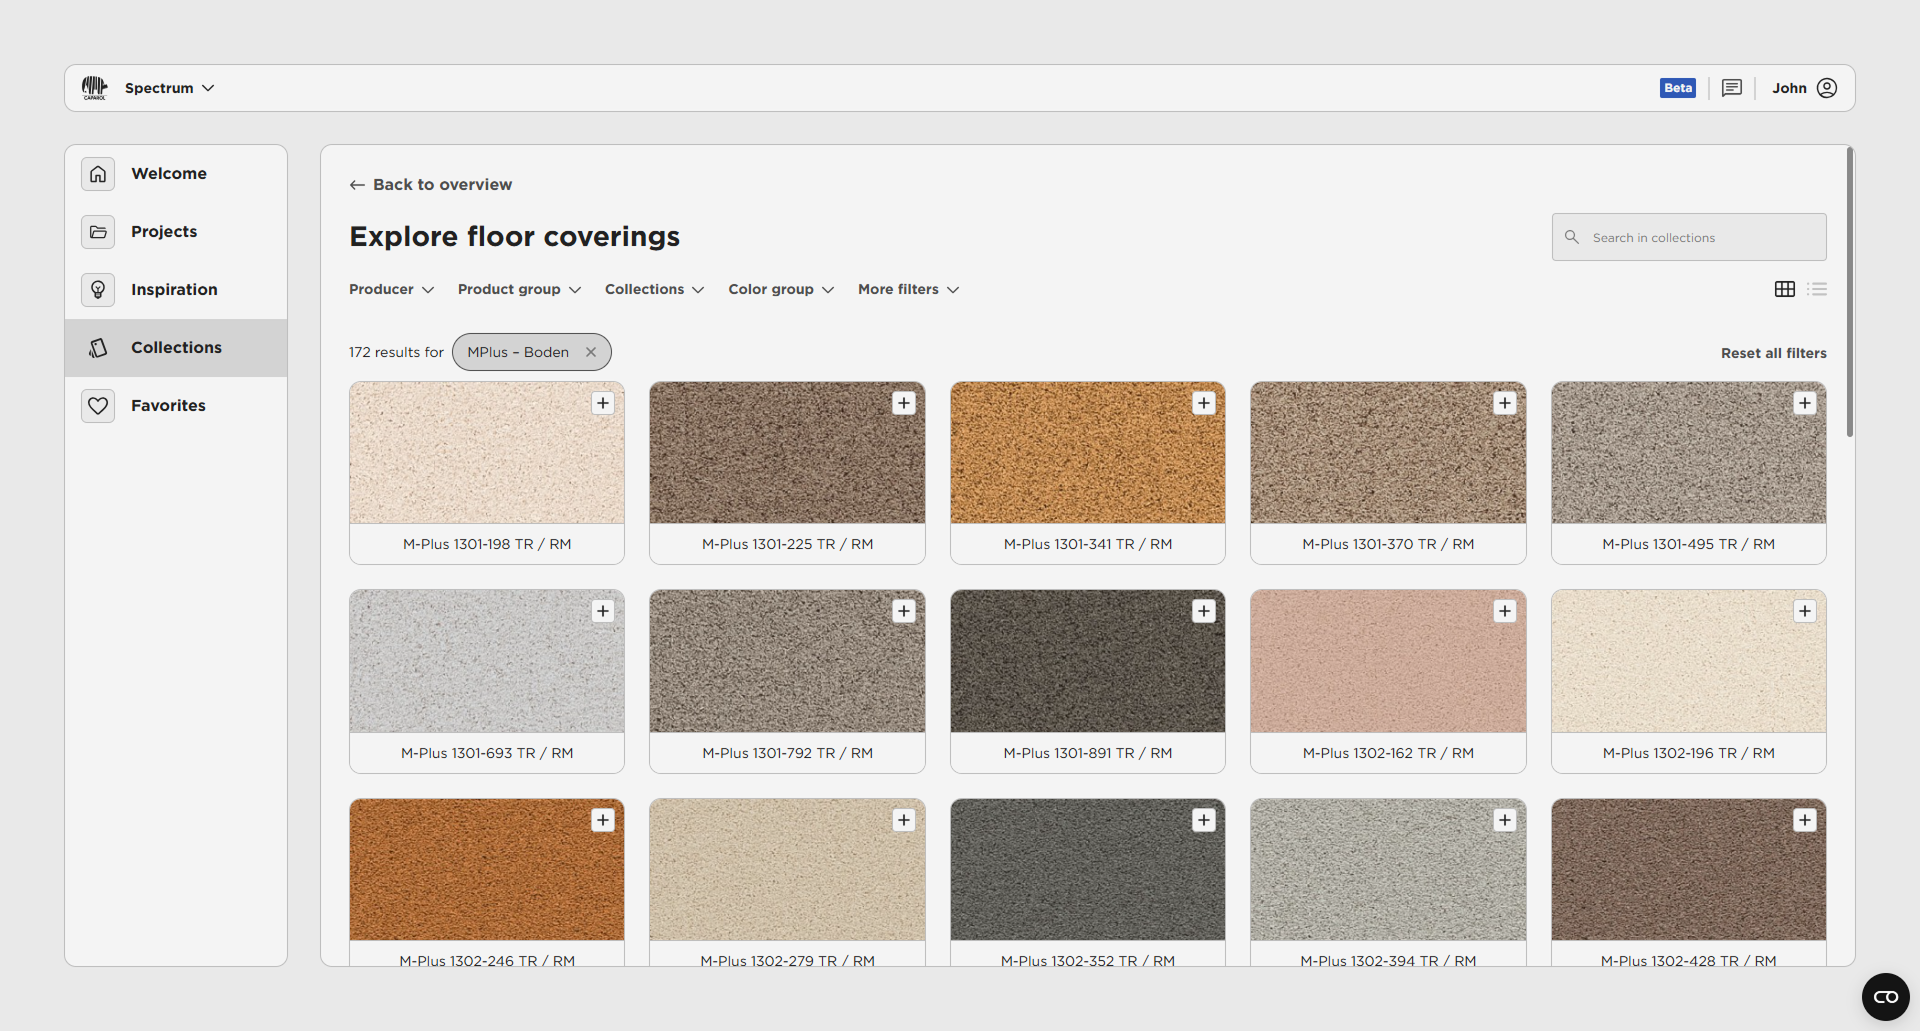Switch to grid view layout
This screenshot has height=1031, width=1920.
coord(1785,289)
